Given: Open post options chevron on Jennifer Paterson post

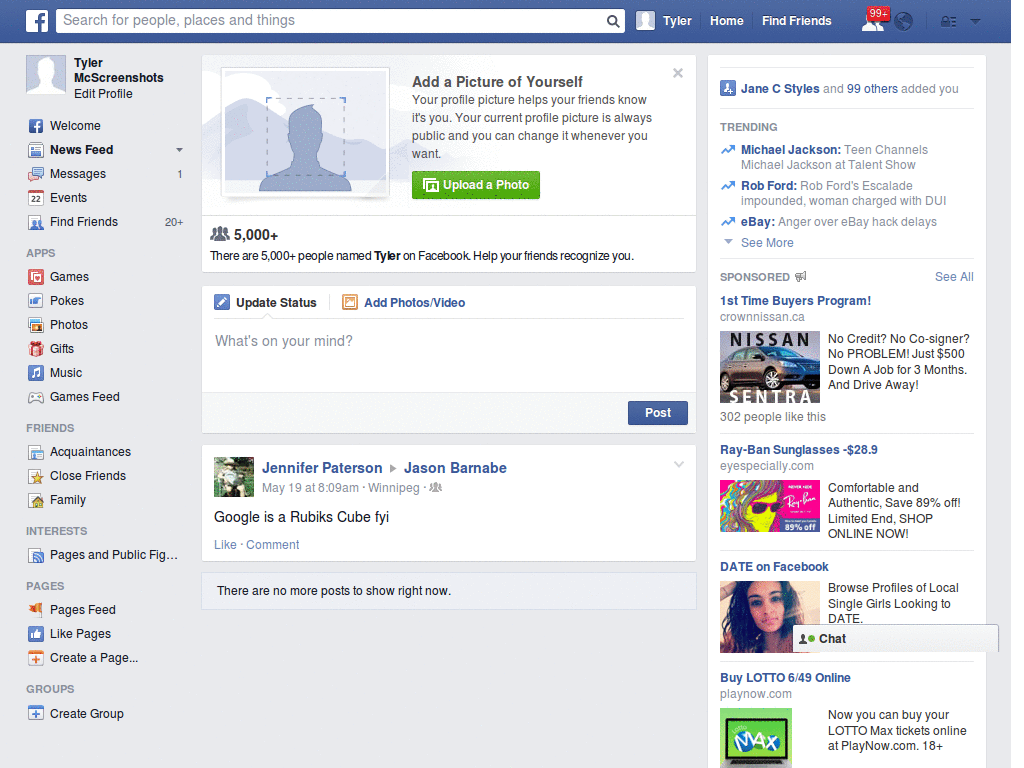Looking at the screenshot, I should (679, 464).
